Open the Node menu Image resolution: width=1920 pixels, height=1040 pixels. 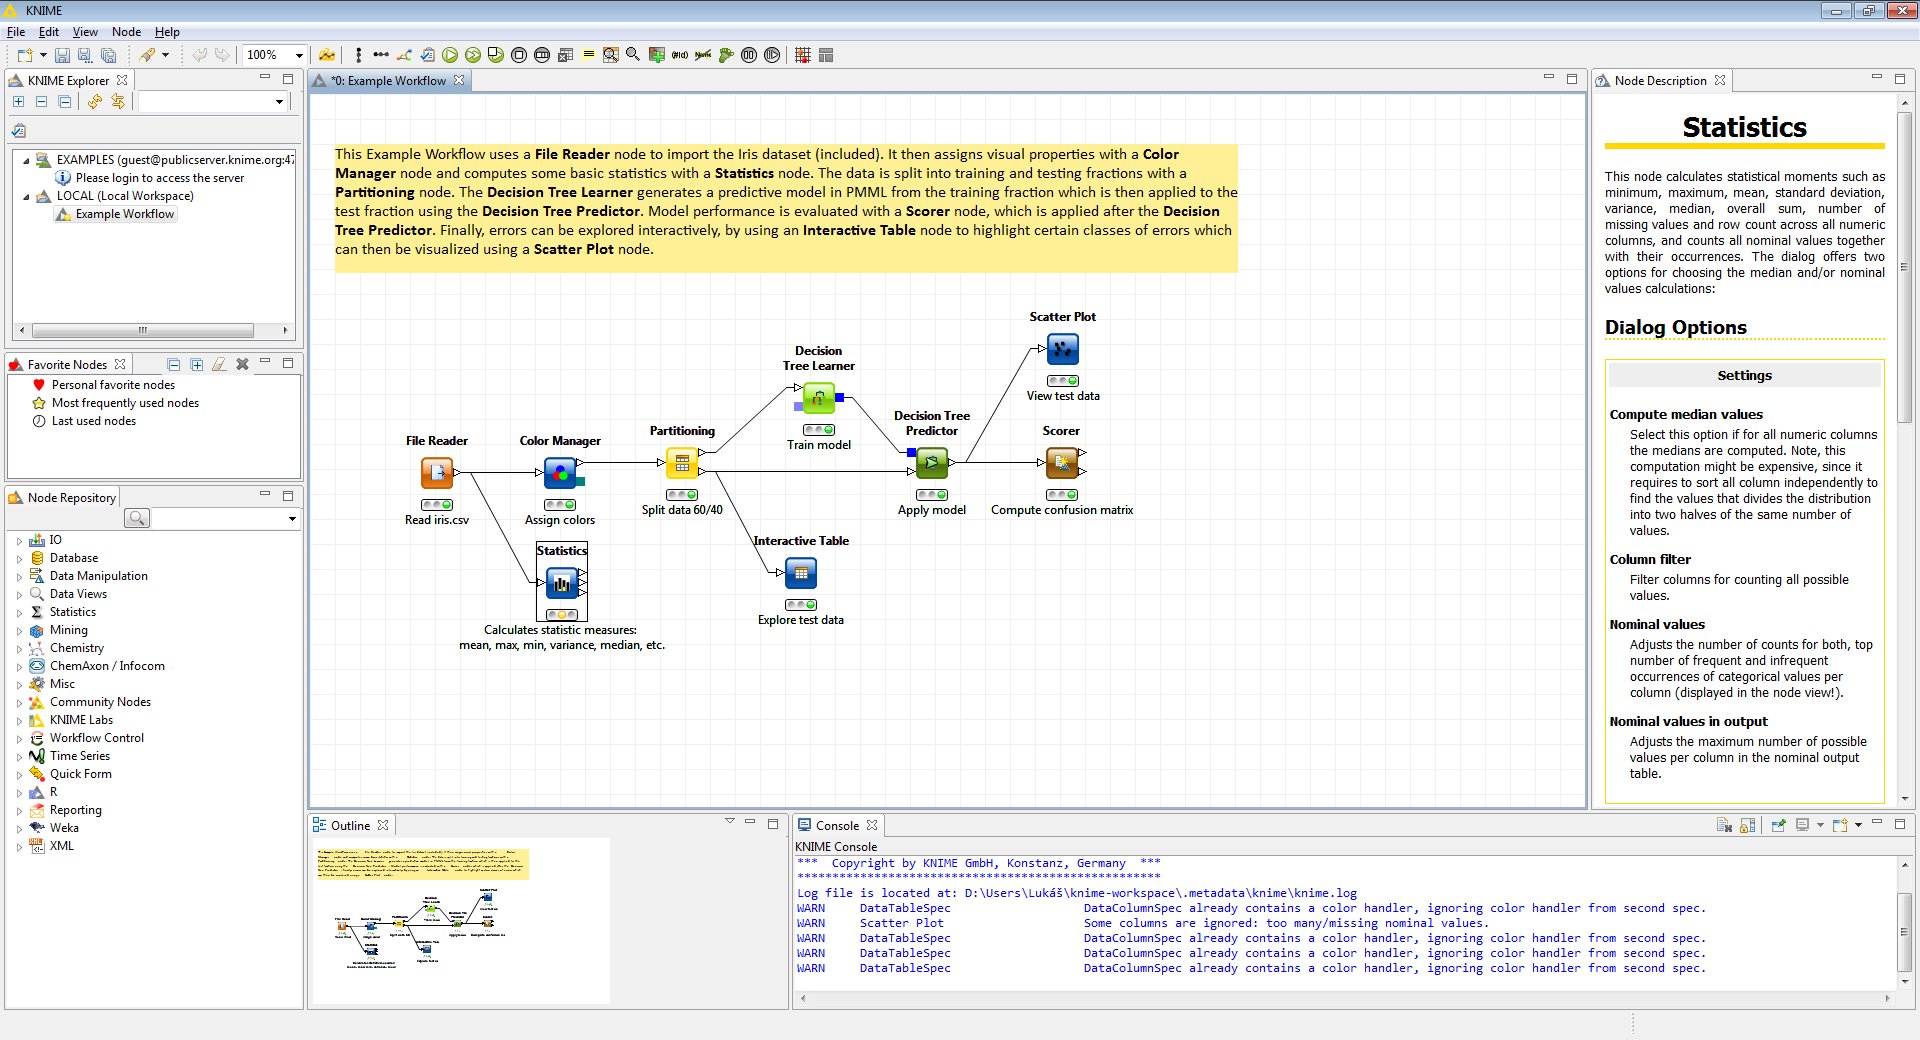(126, 32)
